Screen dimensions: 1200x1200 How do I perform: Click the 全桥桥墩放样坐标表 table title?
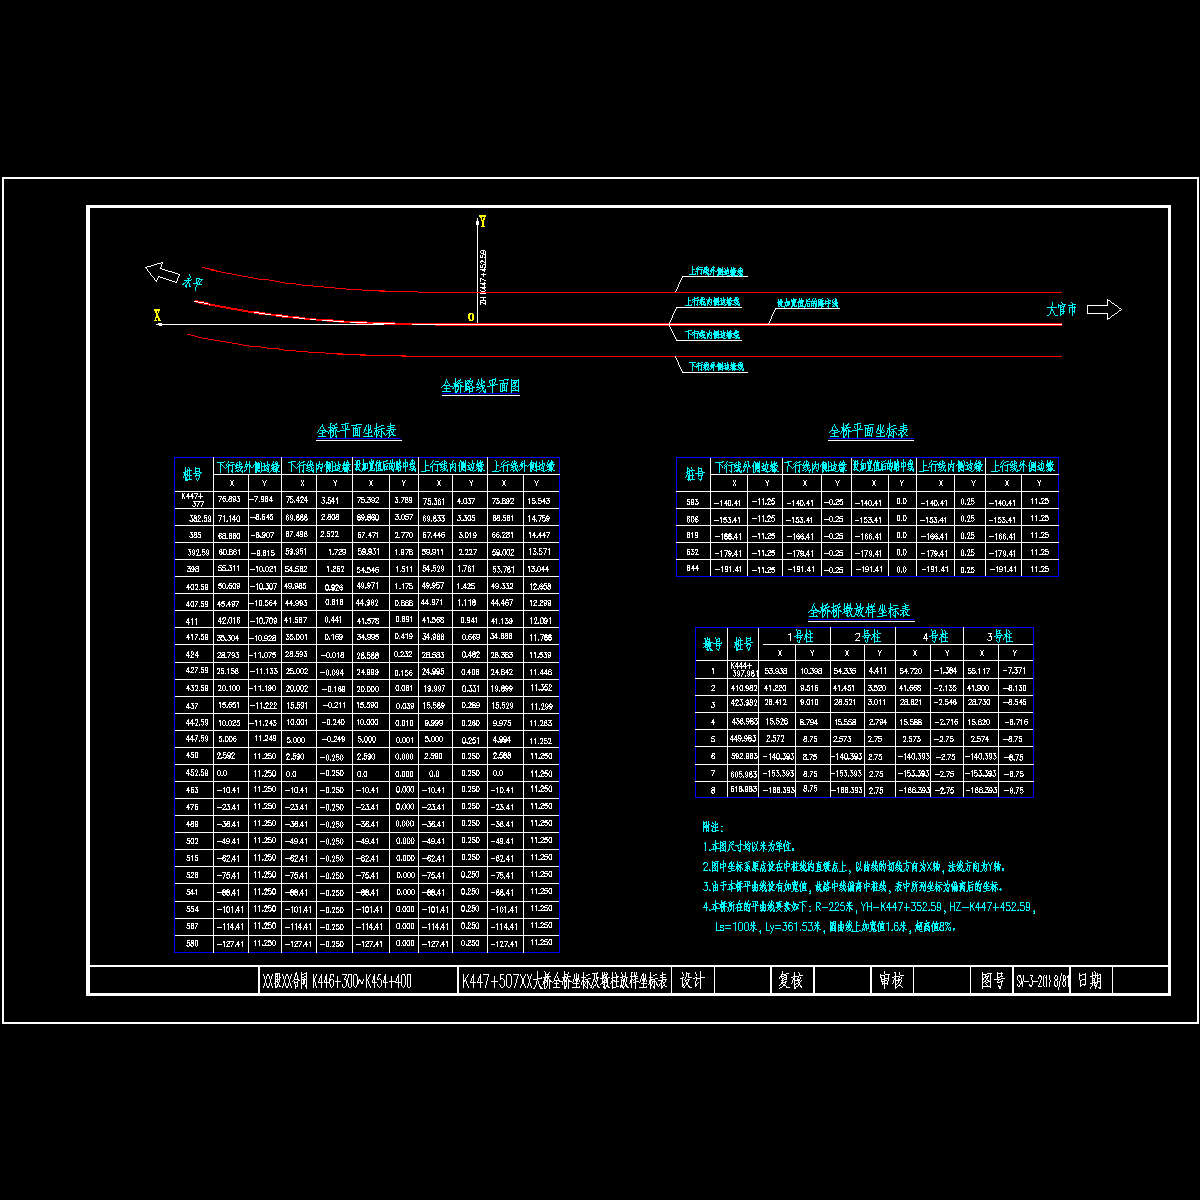(860, 610)
